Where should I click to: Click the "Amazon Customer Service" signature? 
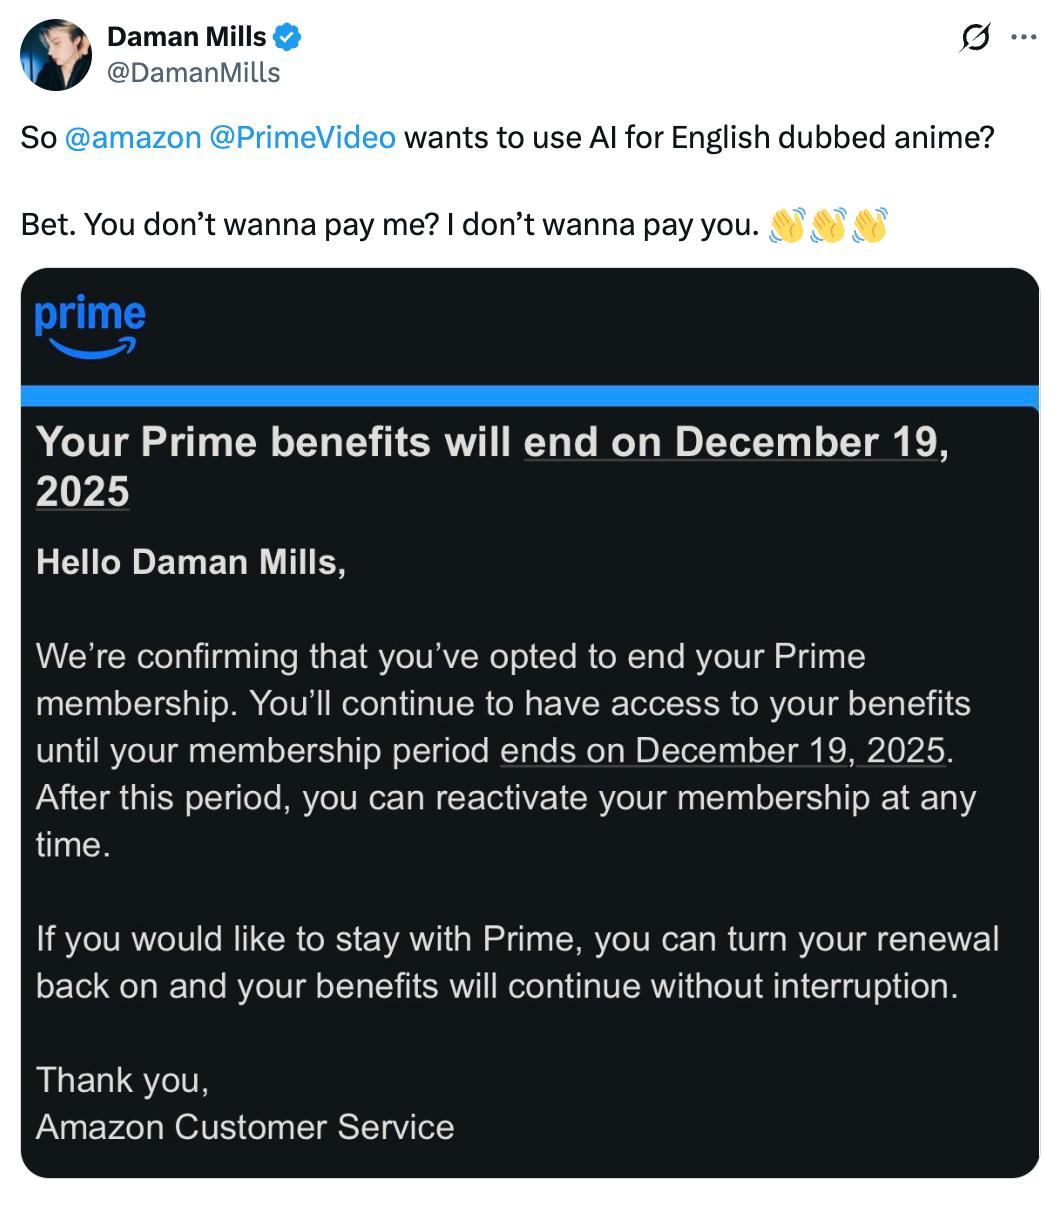(x=245, y=1127)
